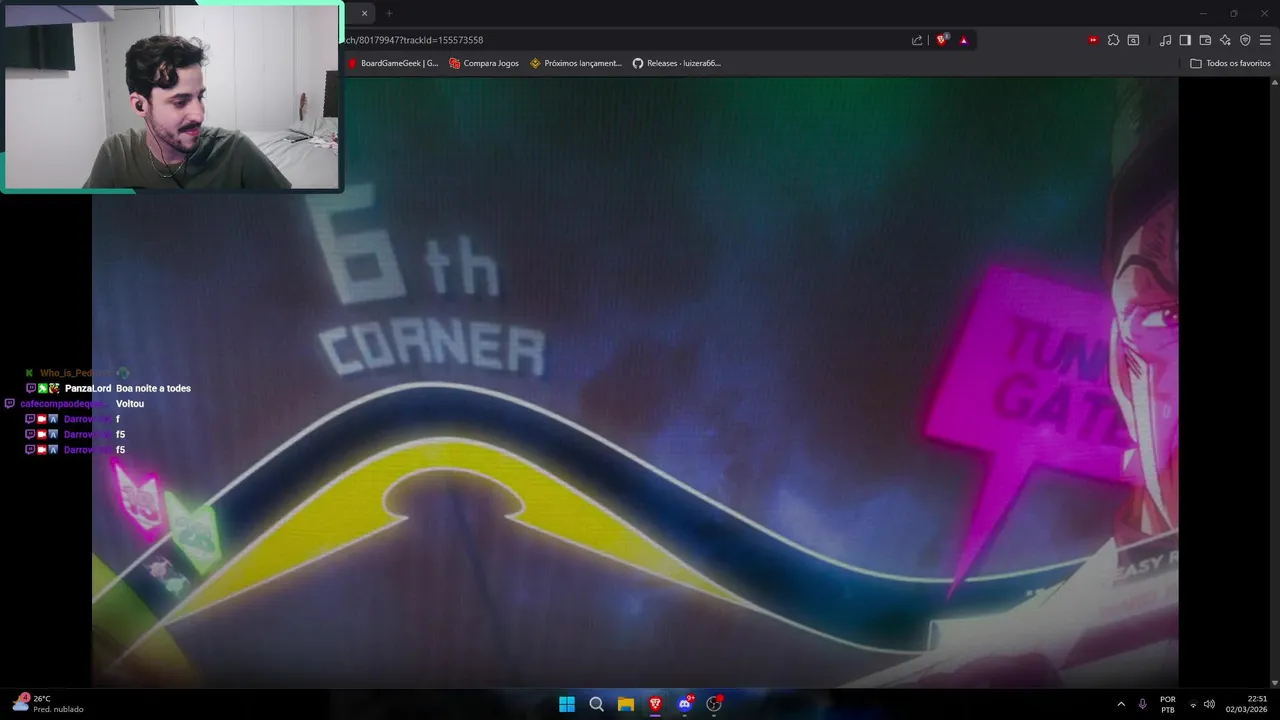
Task: Switch the POR PTB keyboard language
Action: click(1168, 704)
